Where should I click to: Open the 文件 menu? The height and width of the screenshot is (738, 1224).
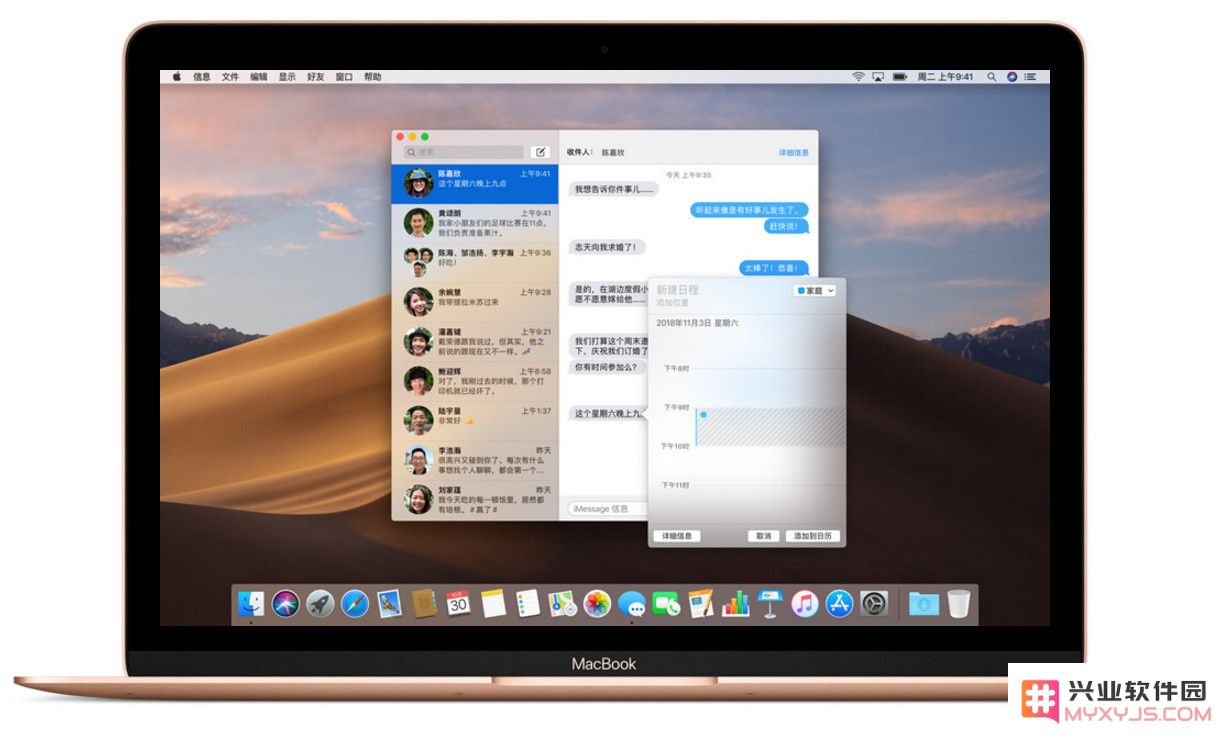pyautogui.click(x=230, y=76)
